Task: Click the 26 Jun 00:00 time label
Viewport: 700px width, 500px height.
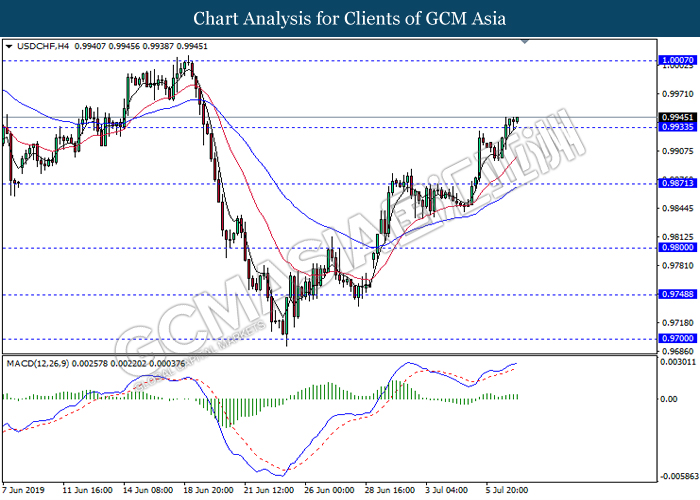Action: click(x=329, y=490)
